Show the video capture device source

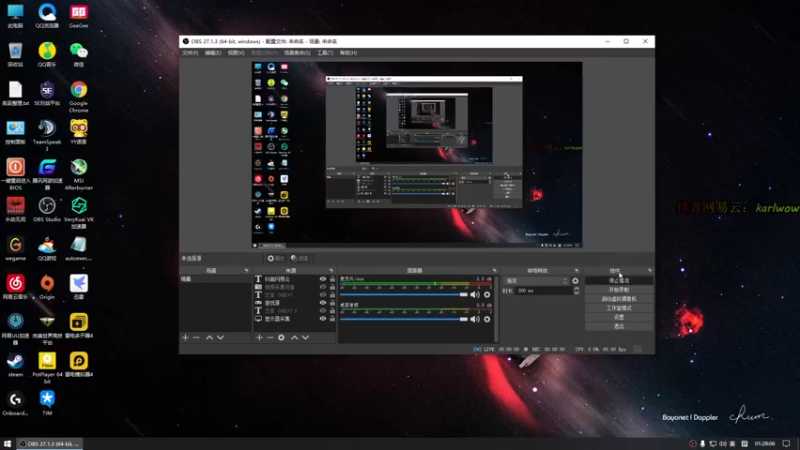click(x=322, y=287)
